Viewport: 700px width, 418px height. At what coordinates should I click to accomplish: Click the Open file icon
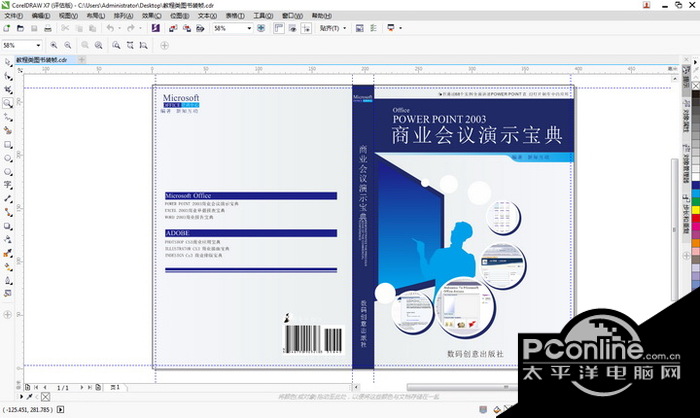[20, 28]
